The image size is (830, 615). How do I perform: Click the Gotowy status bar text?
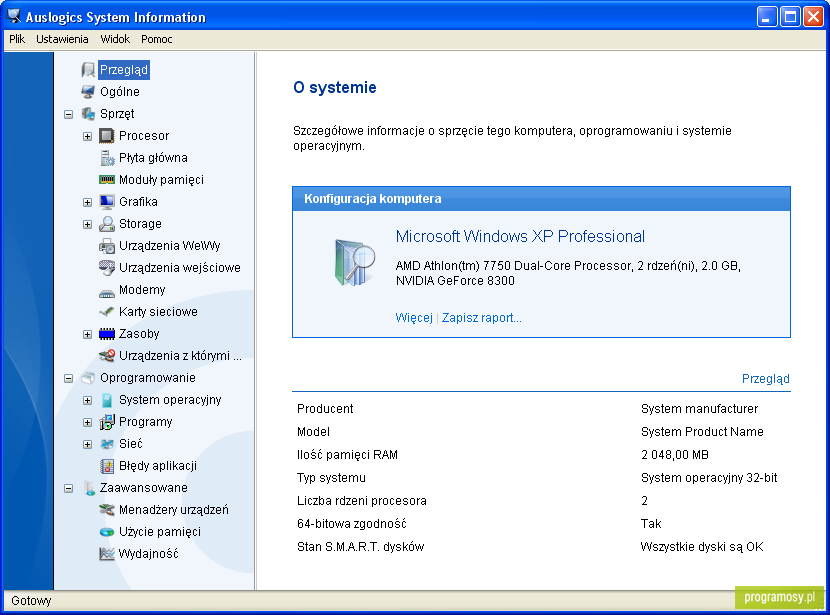(x=31, y=601)
